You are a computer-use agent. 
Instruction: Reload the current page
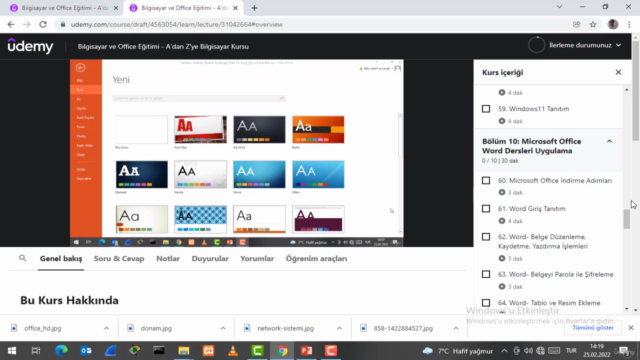[x=43, y=24]
